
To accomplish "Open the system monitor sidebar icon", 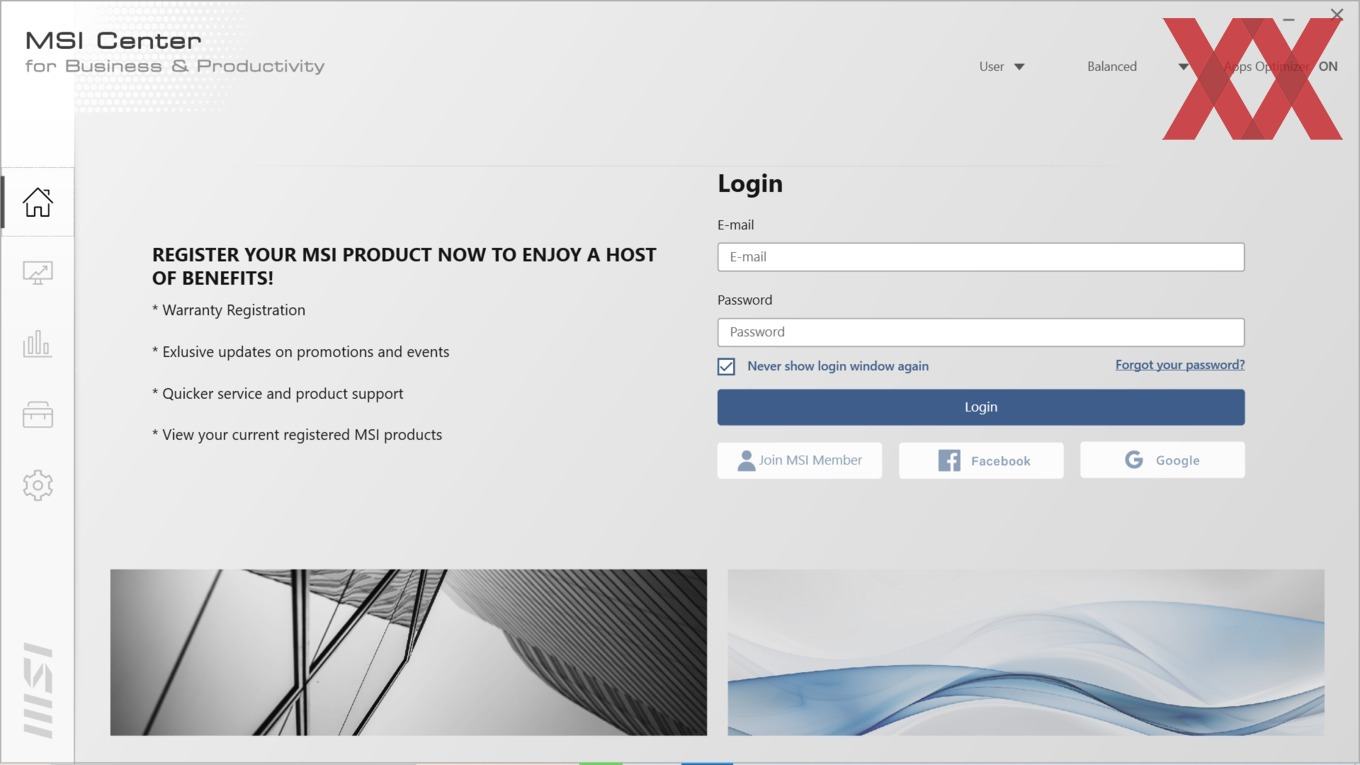I will [x=38, y=273].
